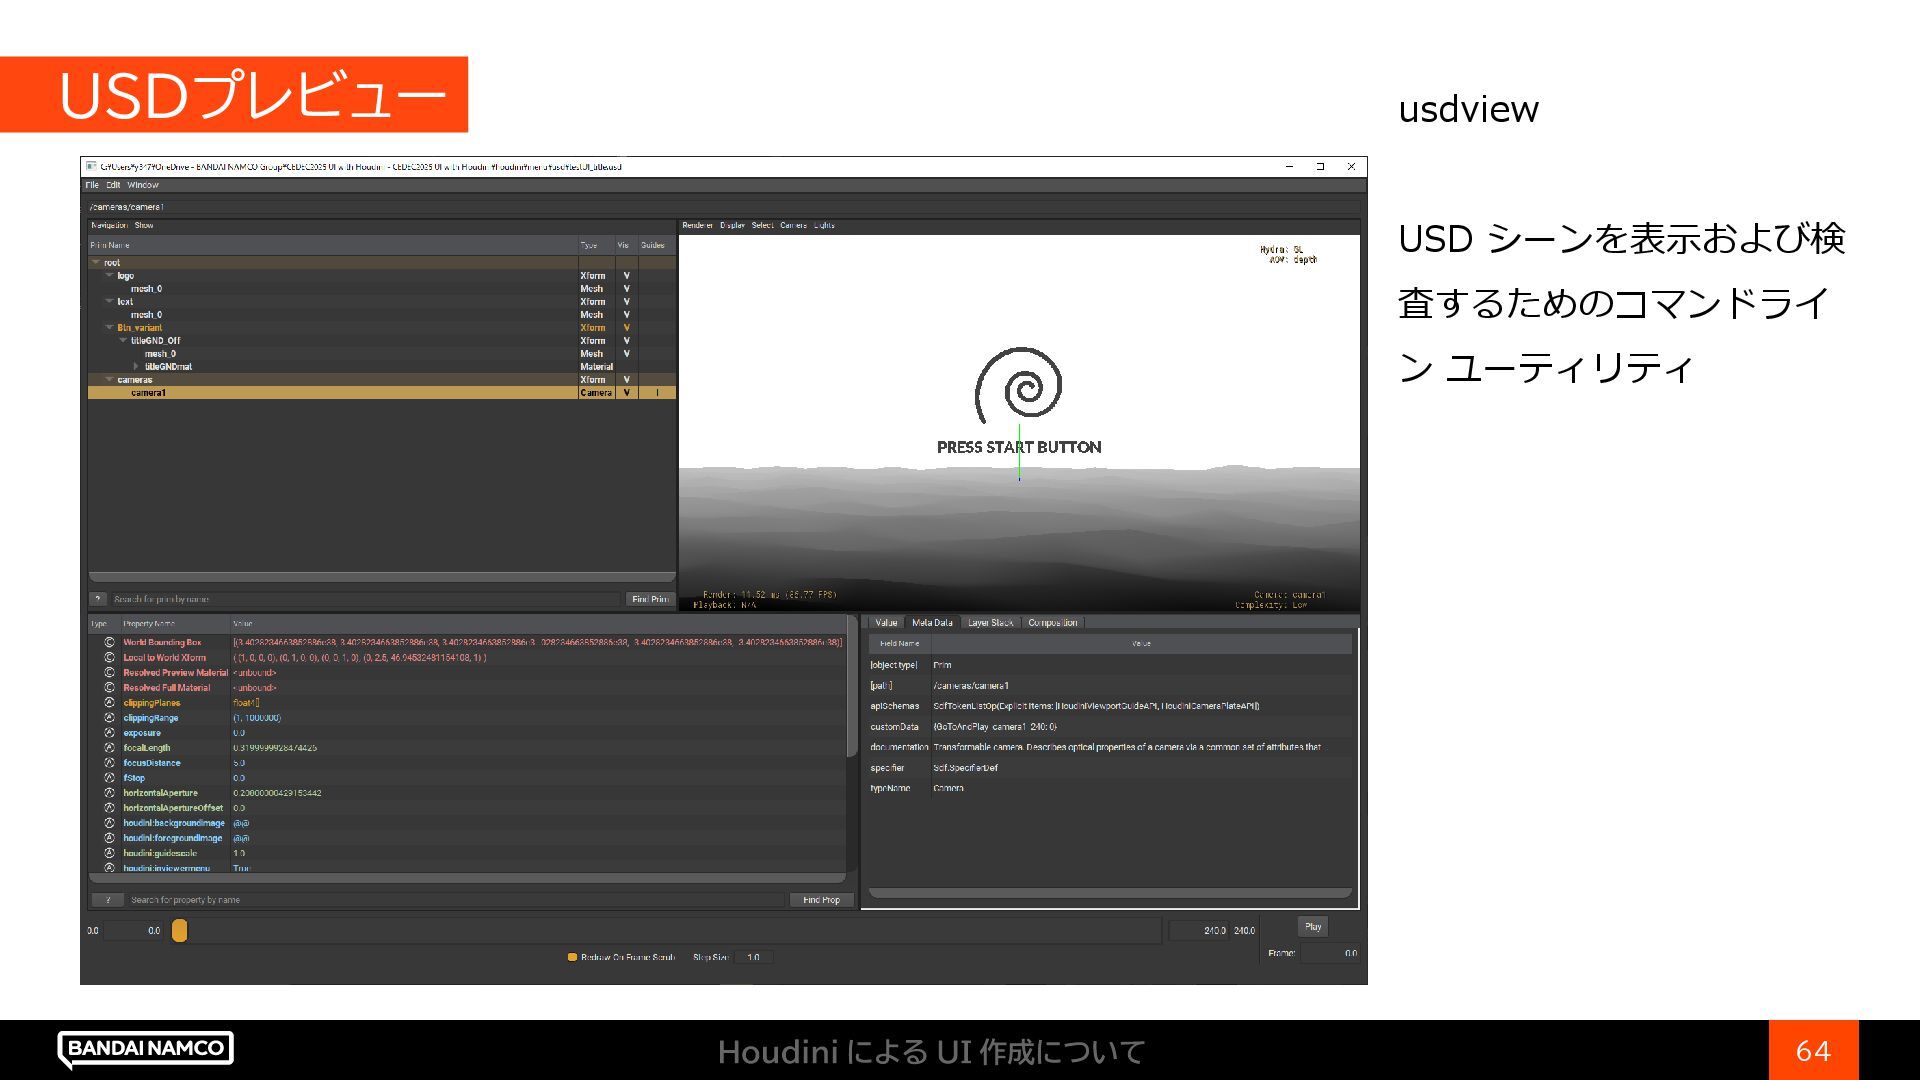Viewport: 1920px width, 1080px height.
Task: Click the attribute icon beside exposure
Action: (x=109, y=733)
